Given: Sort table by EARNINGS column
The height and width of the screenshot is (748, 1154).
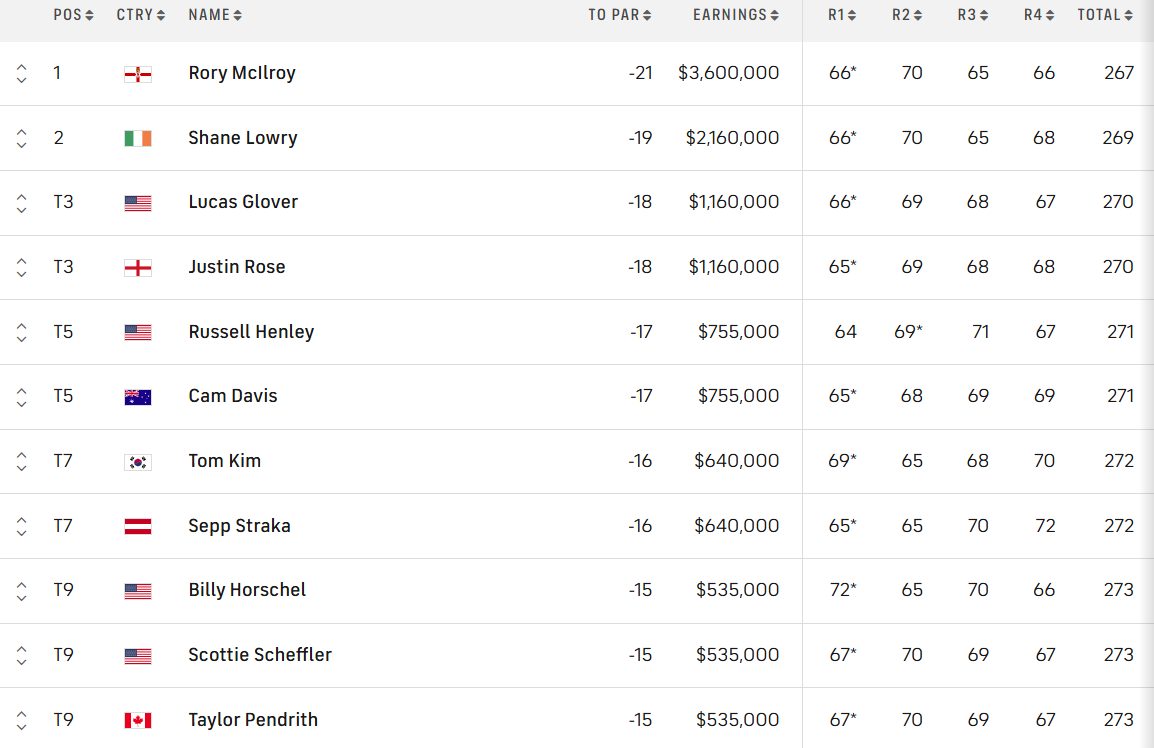Looking at the screenshot, I should 736,15.
